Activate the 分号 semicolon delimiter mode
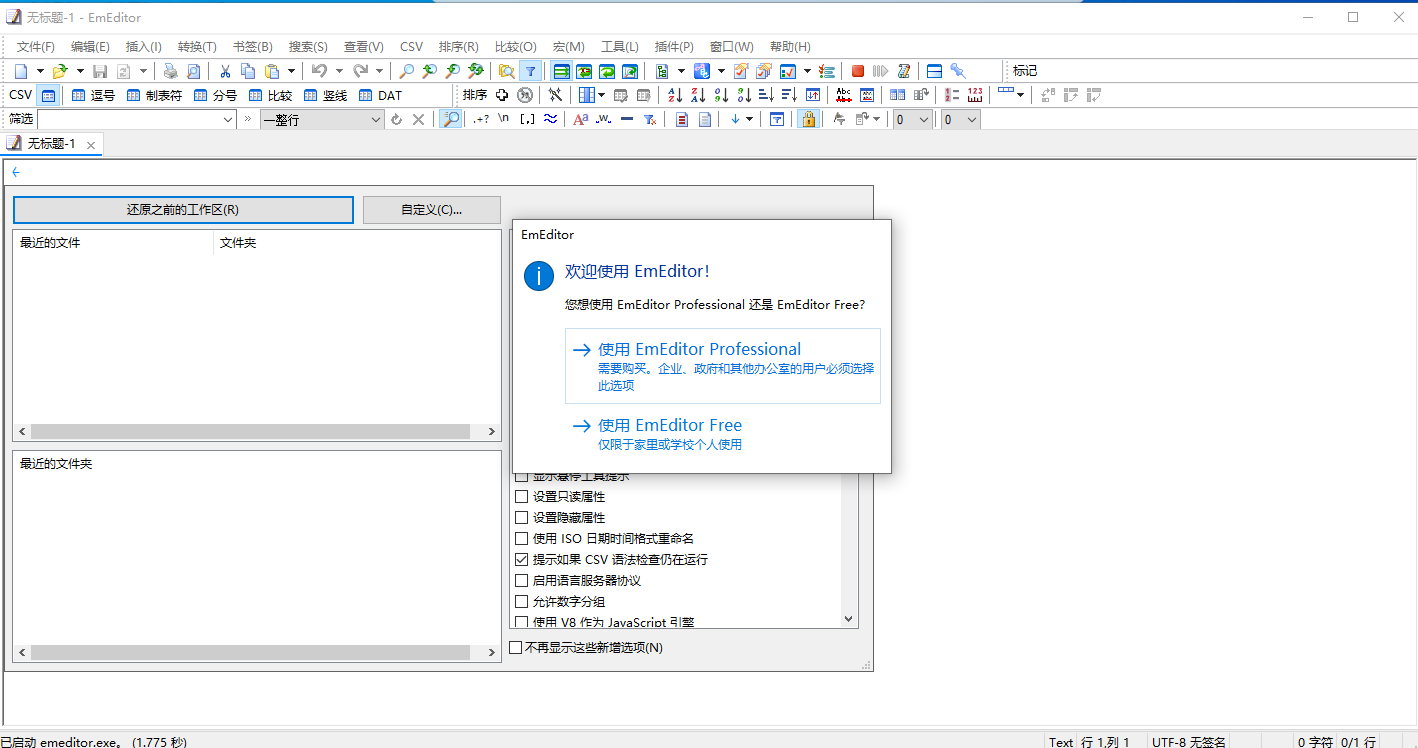Screen dimensions: 1418x748 [x=213, y=94]
